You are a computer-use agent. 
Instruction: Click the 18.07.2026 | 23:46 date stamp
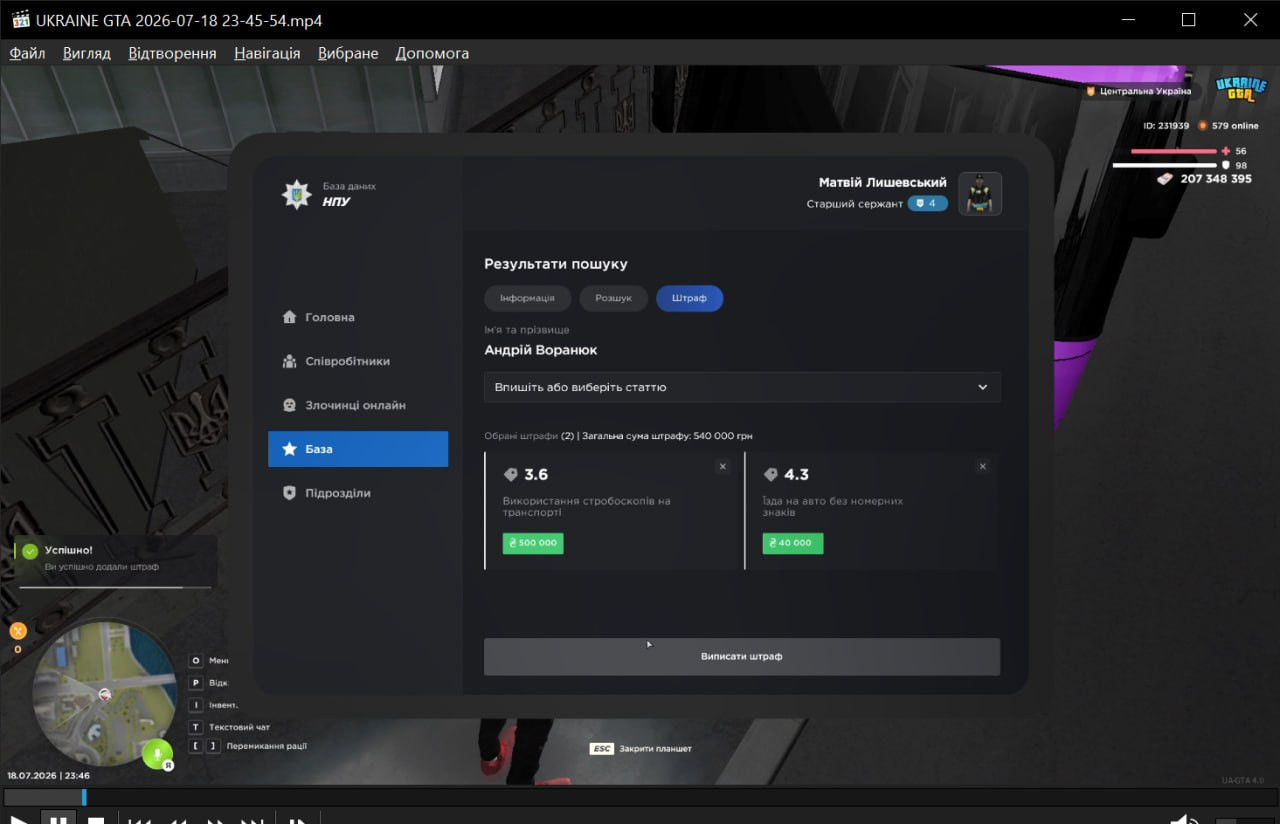pos(49,775)
